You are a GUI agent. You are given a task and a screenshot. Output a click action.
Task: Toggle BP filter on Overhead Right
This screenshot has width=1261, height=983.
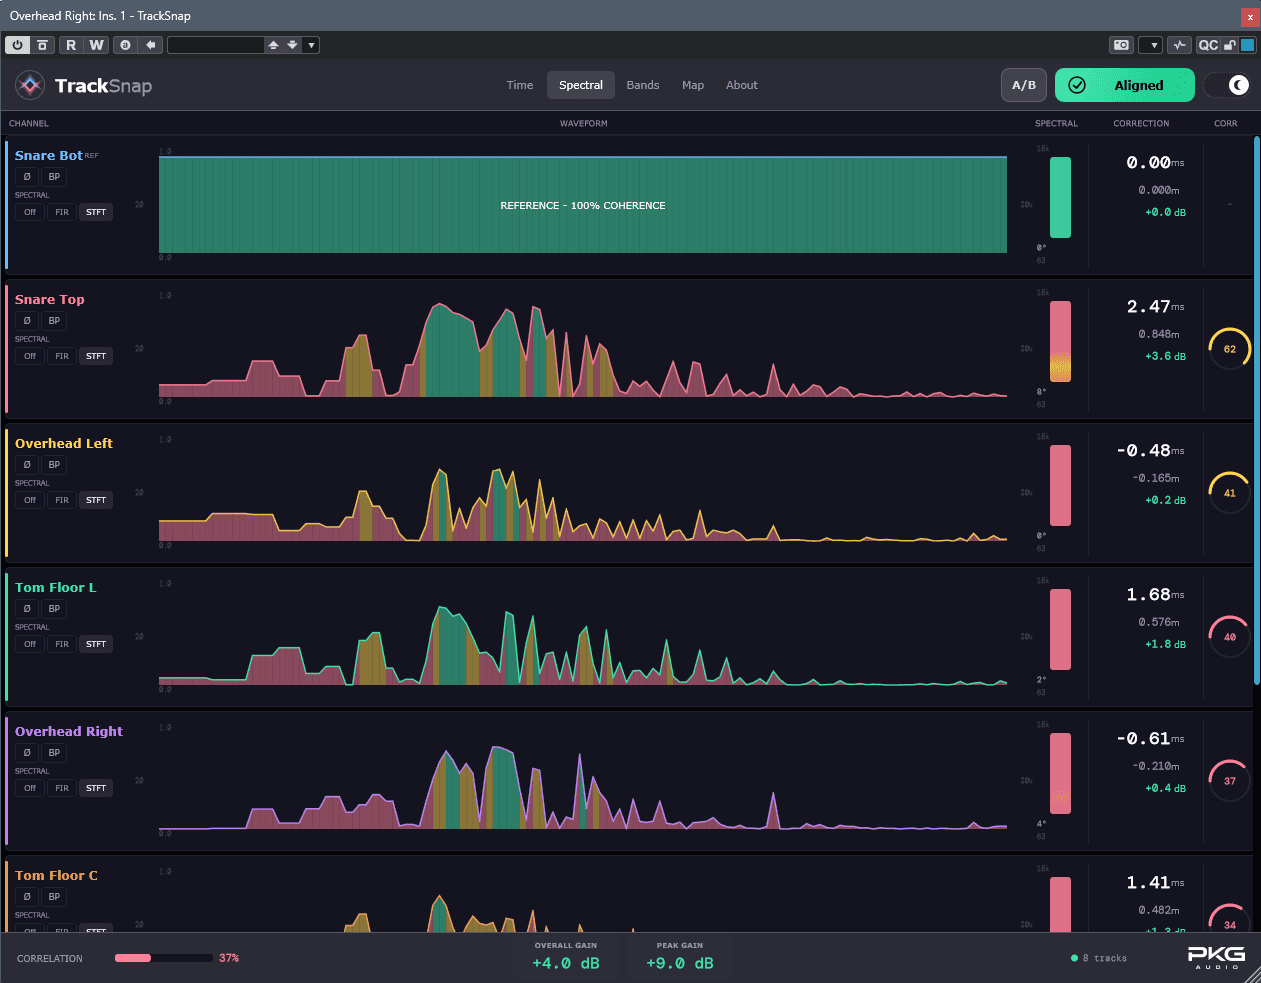click(54, 753)
